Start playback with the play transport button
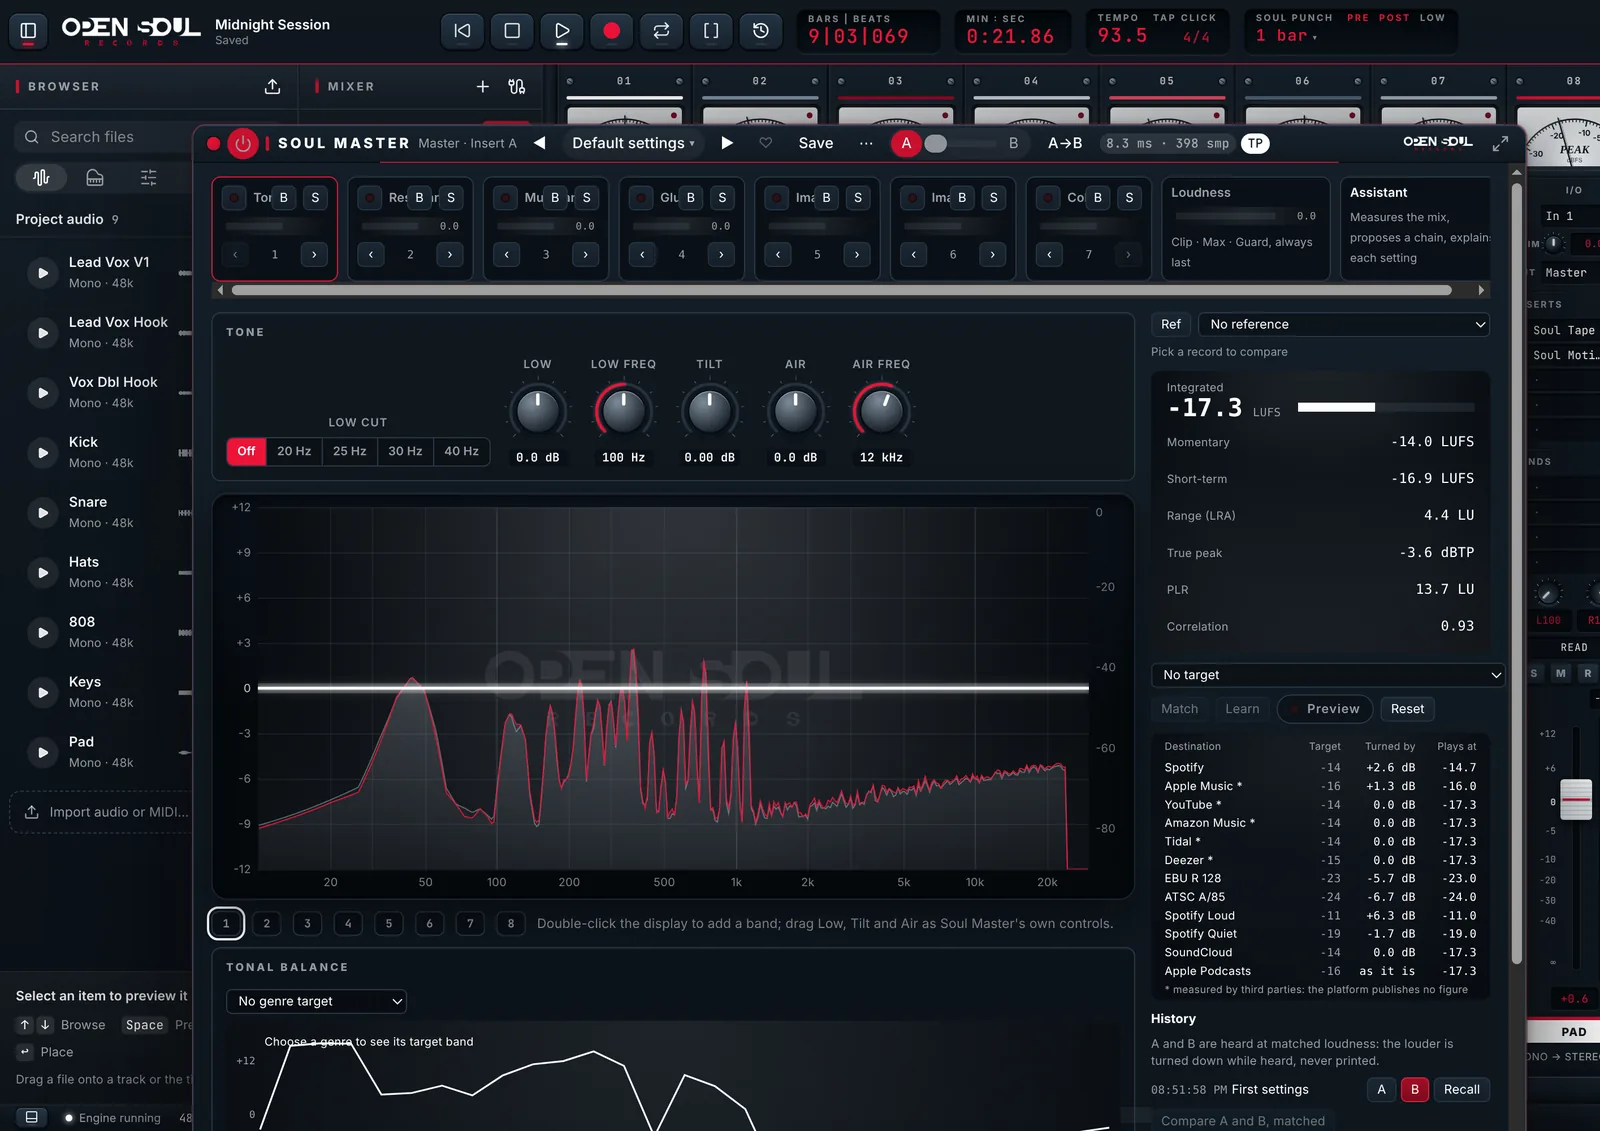 click(562, 31)
